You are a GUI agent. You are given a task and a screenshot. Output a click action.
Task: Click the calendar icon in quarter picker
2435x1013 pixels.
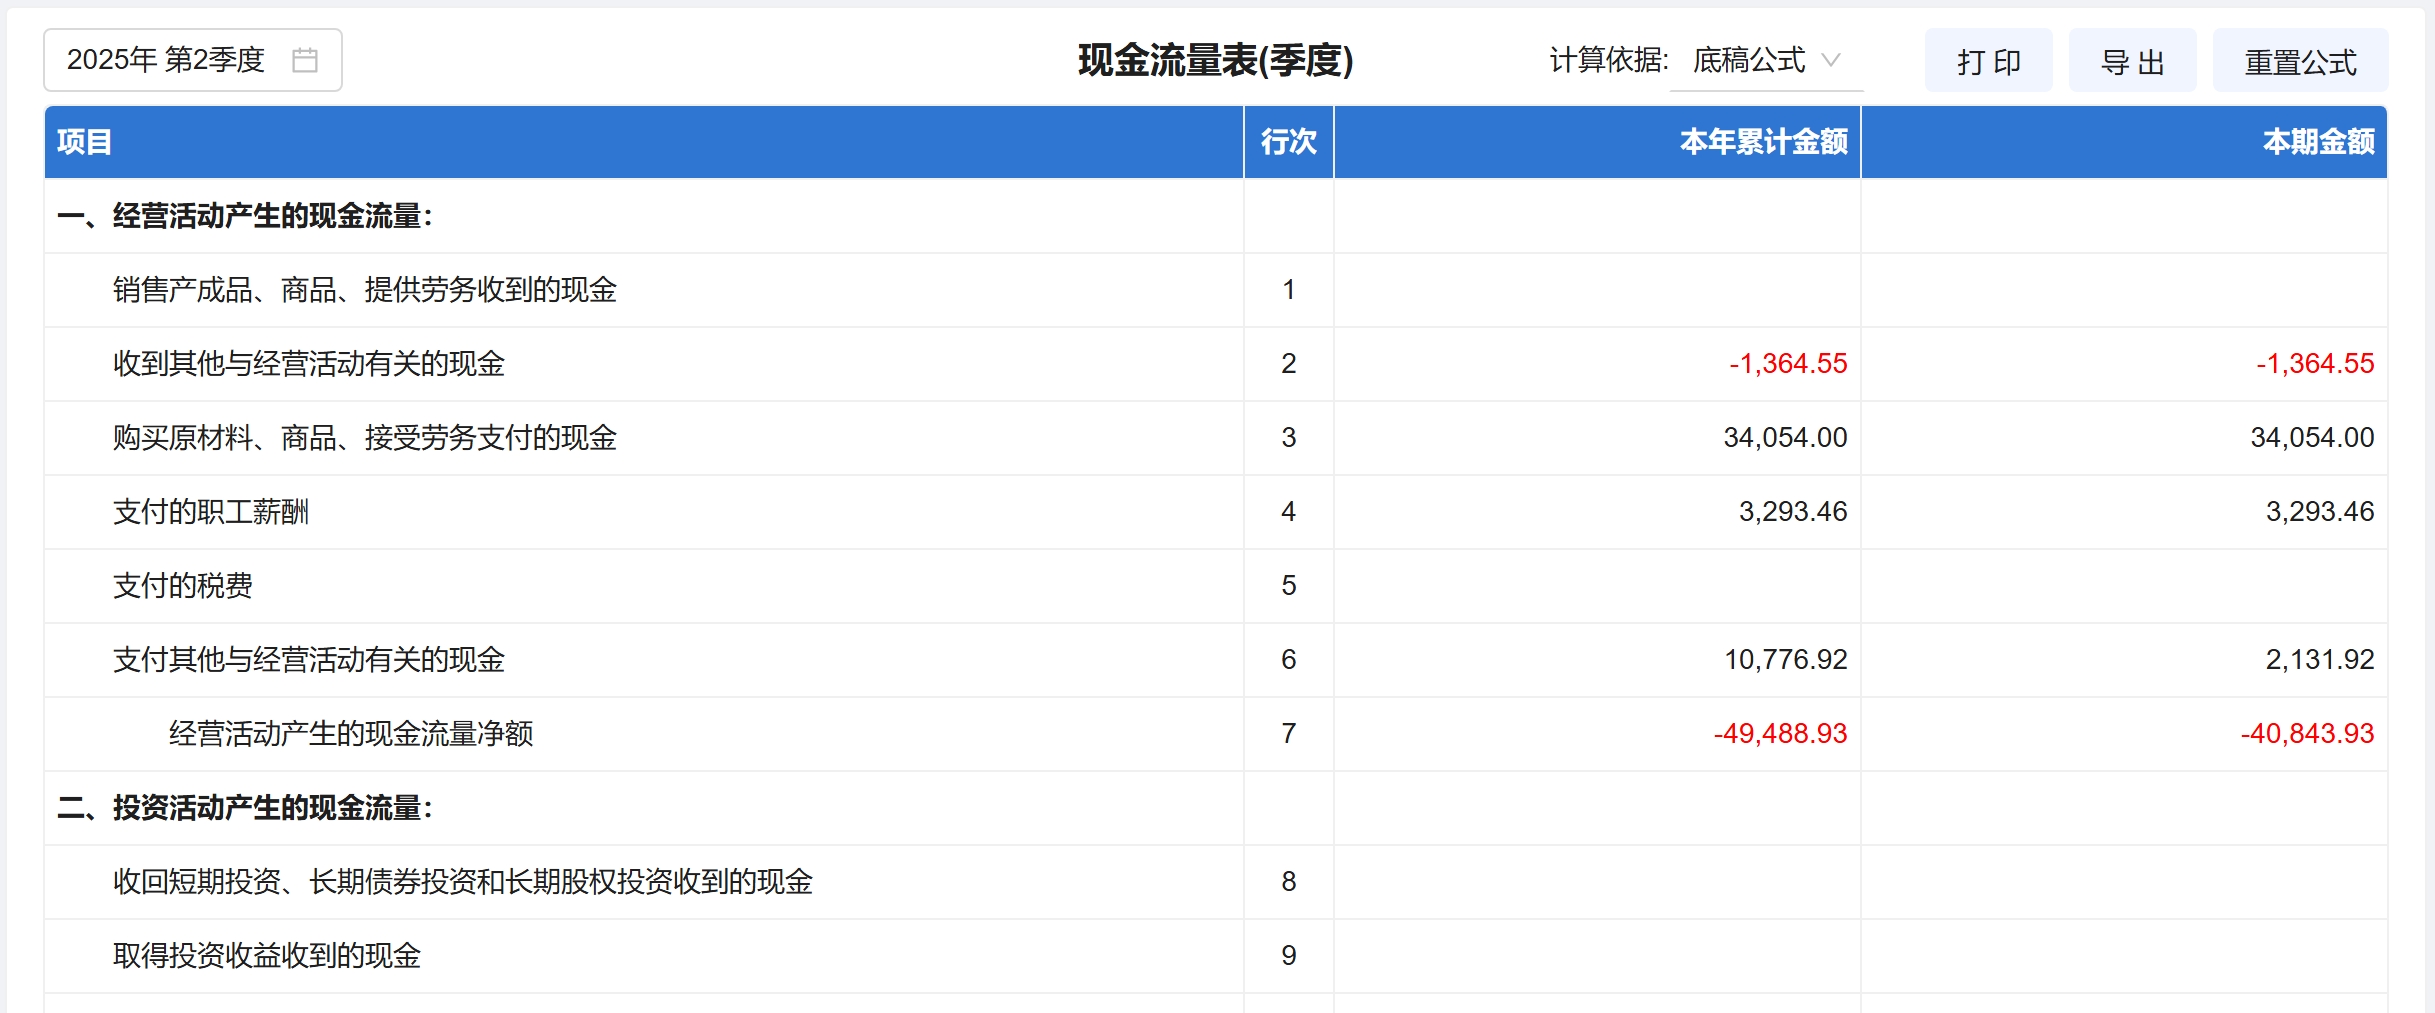304,60
